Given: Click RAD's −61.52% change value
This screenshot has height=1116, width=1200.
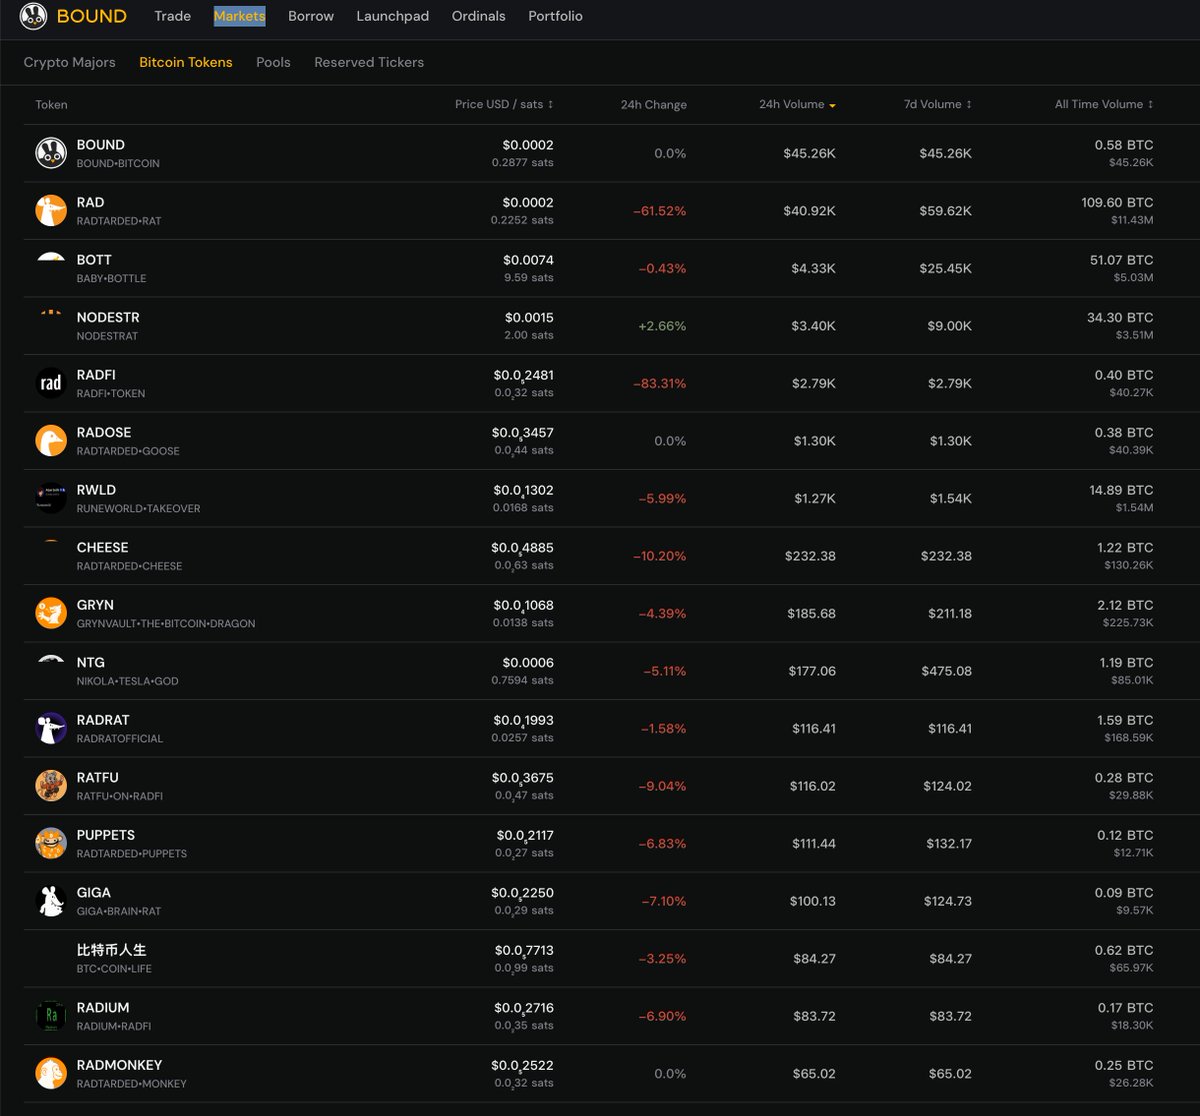Looking at the screenshot, I should tap(659, 211).
